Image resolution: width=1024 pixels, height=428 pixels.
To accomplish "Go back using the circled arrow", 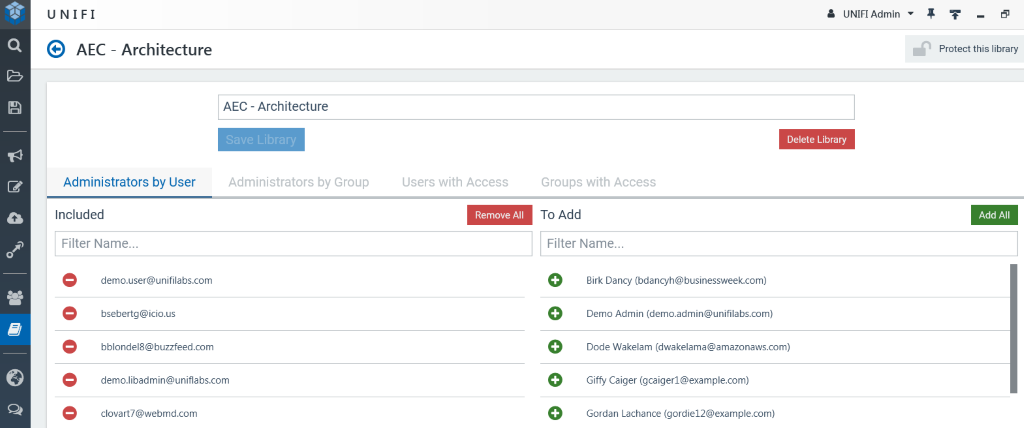I will [56, 49].
